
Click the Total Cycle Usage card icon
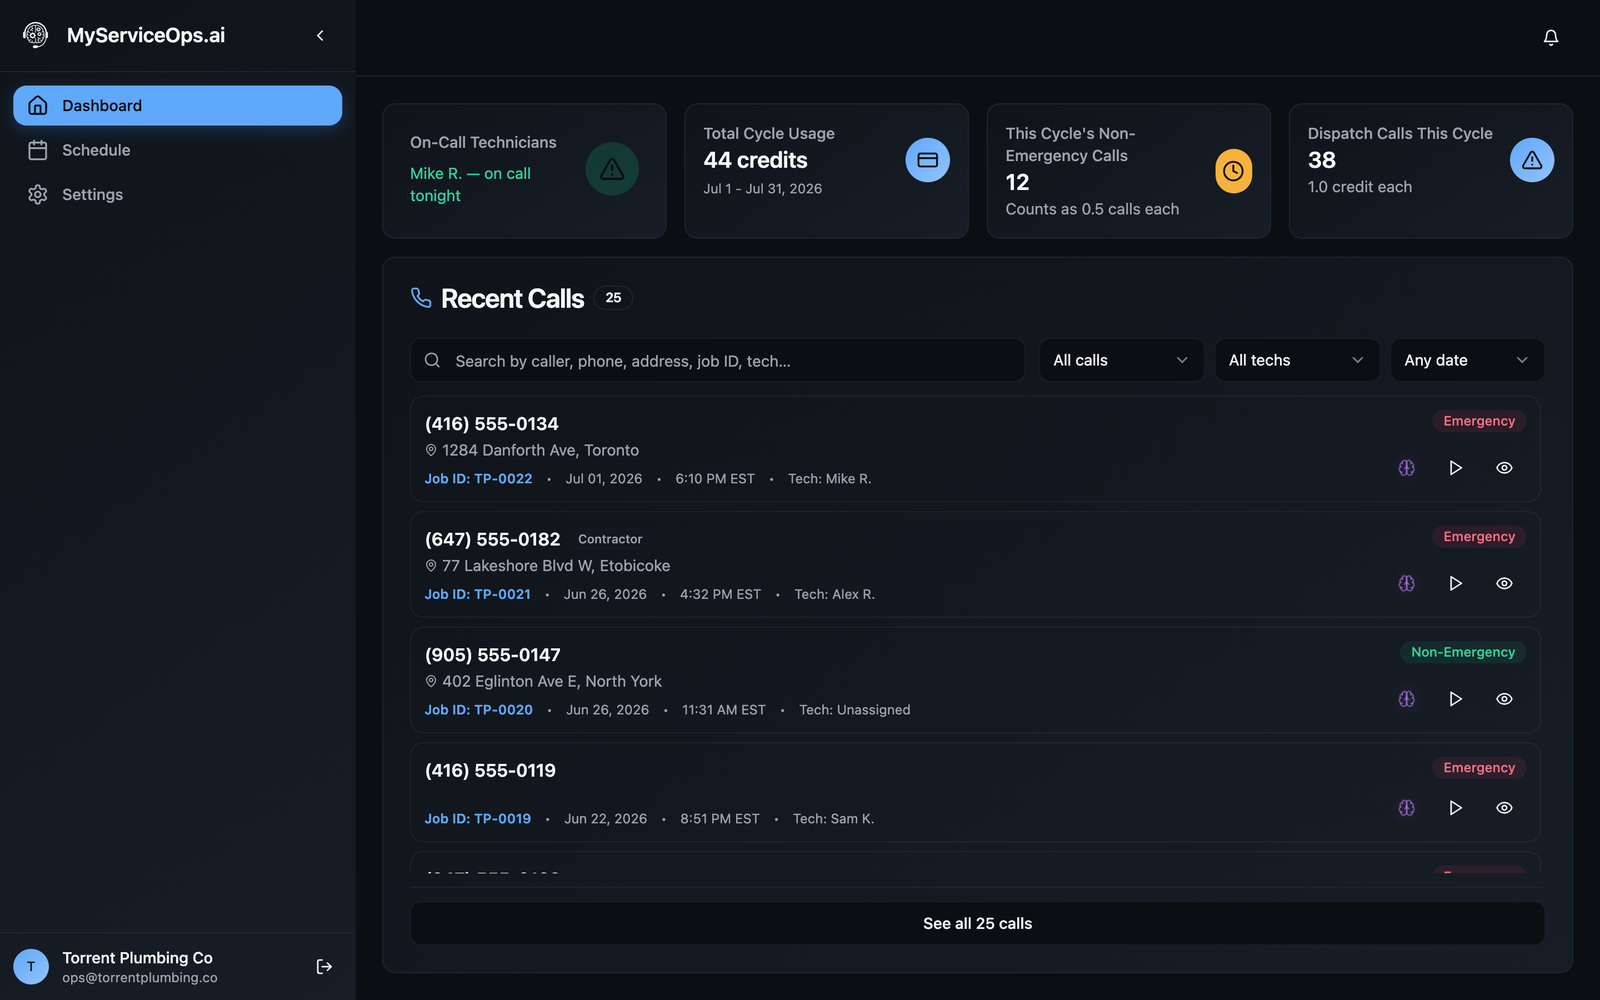[928, 160]
